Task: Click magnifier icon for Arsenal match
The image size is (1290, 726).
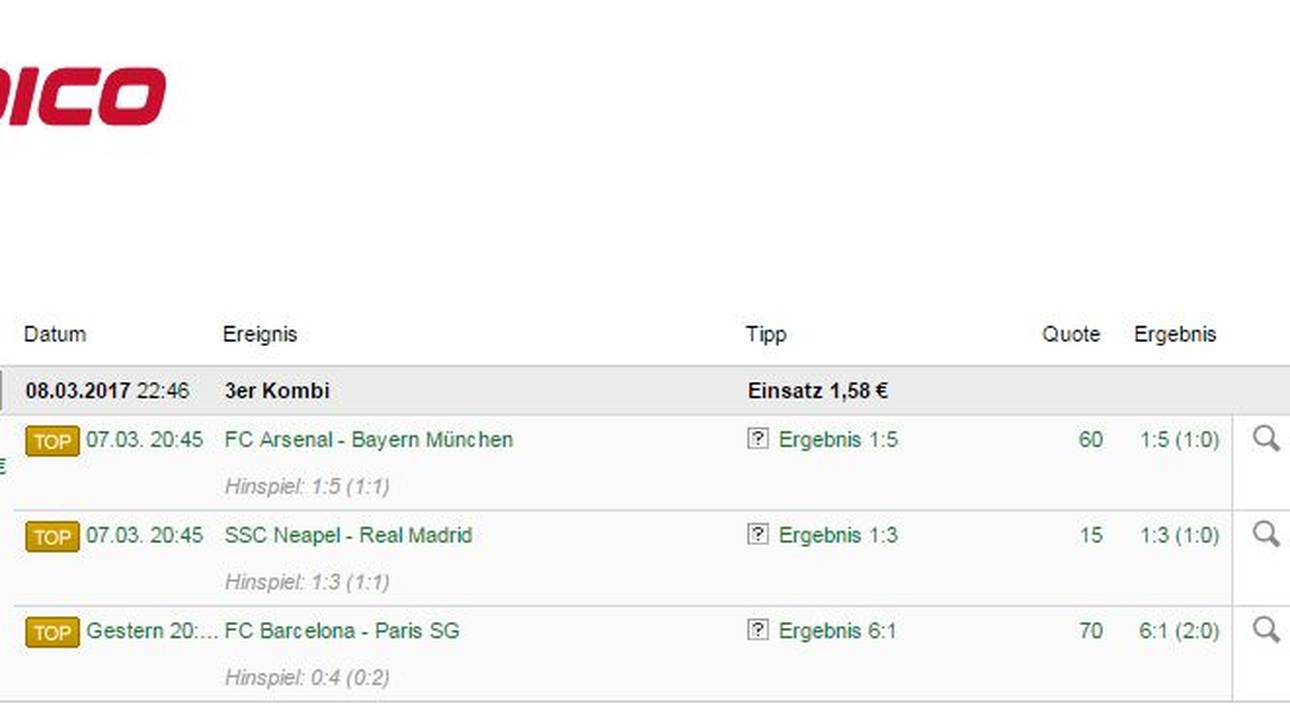Action: (x=1266, y=438)
